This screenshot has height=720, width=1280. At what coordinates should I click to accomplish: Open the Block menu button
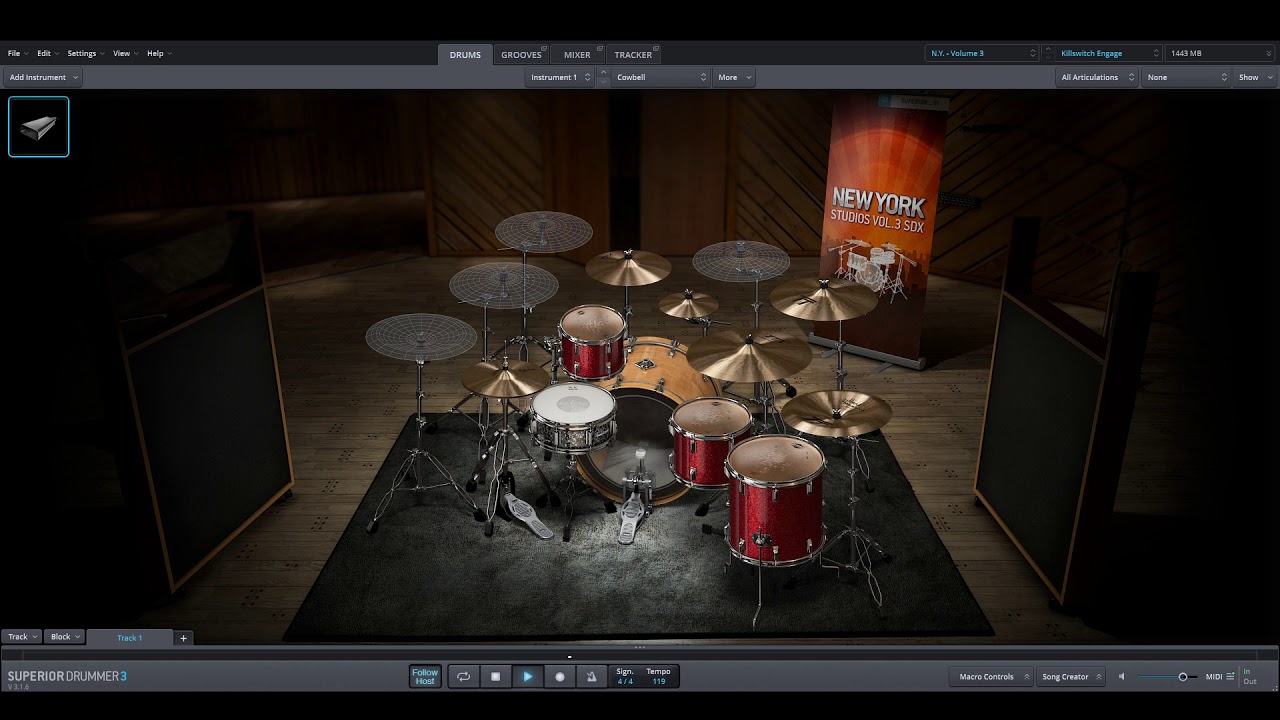pyautogui.click(x=65, y=637)
